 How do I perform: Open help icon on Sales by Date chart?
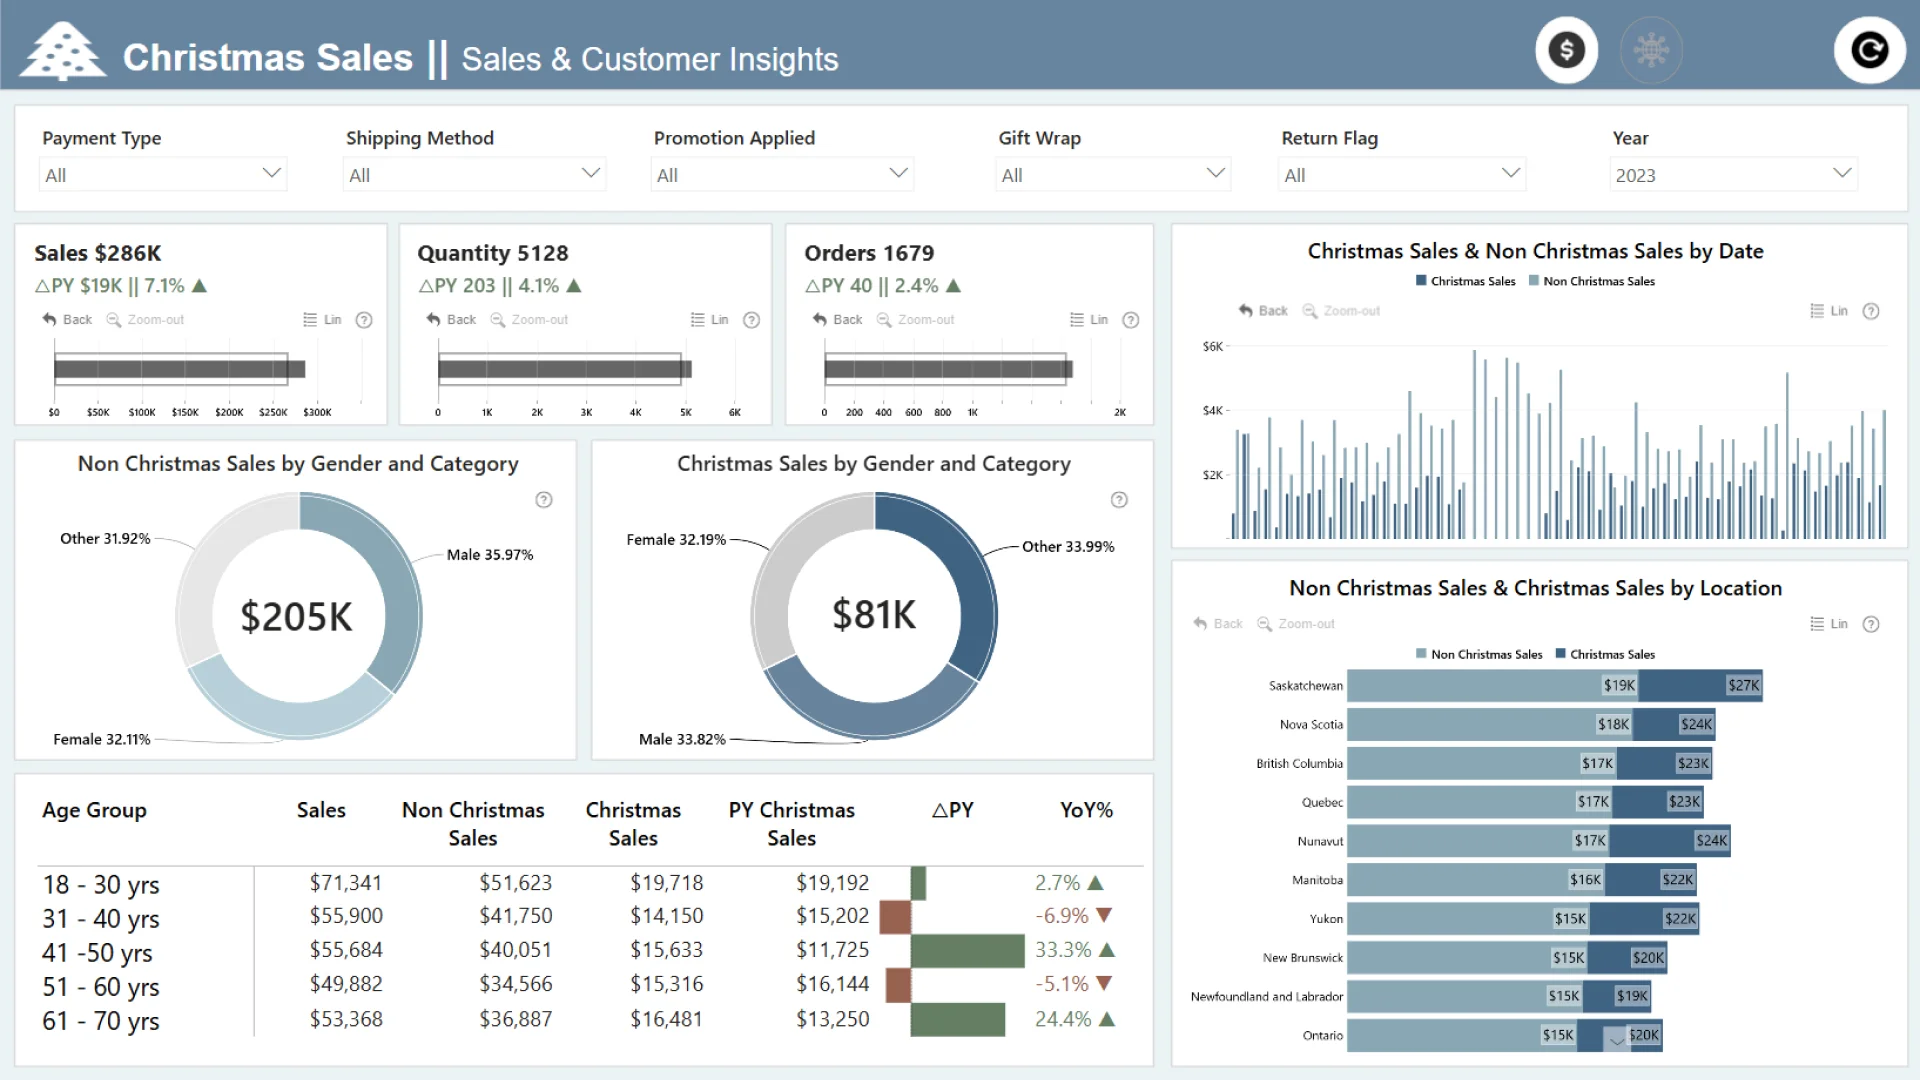coord(1871,311)
